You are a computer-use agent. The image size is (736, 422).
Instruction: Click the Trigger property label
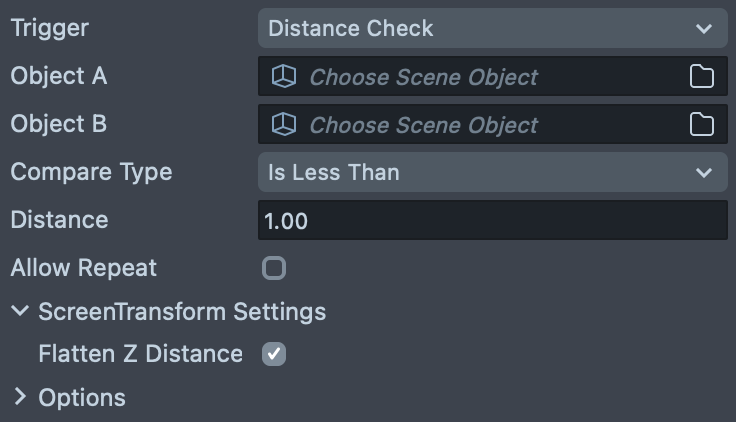click(x=50, y=29)
